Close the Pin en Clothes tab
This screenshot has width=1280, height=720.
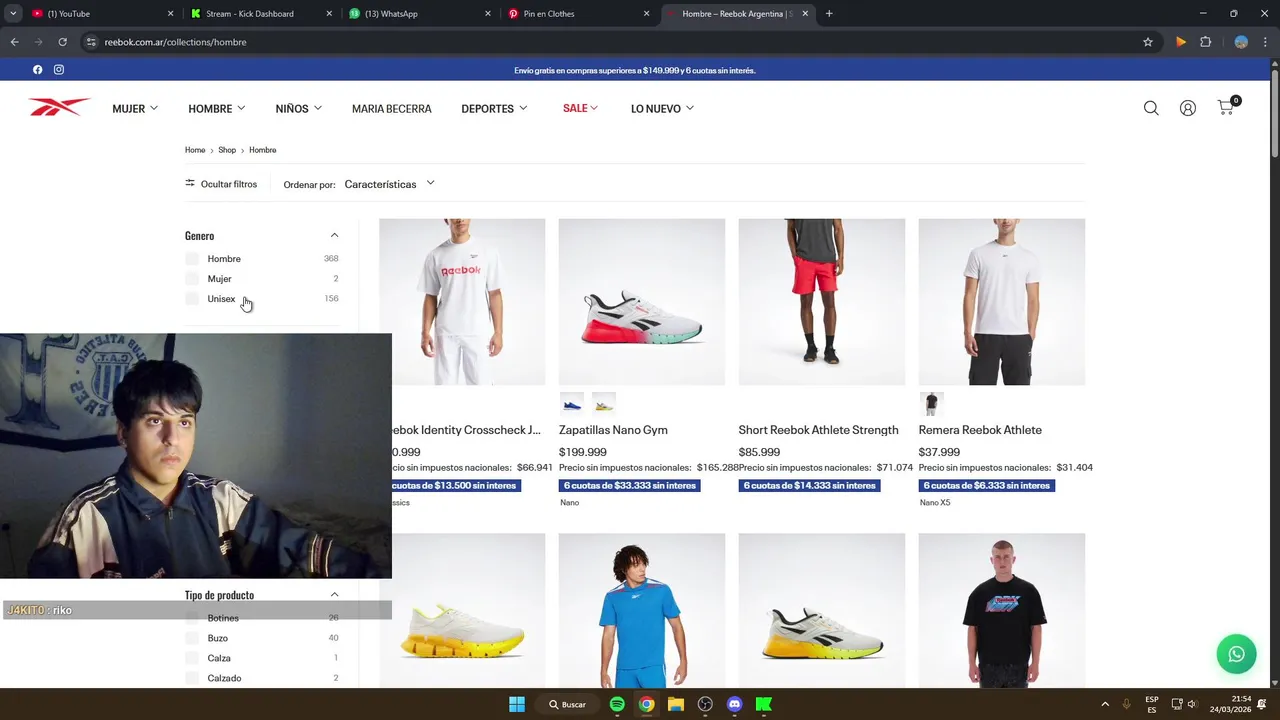646,14
